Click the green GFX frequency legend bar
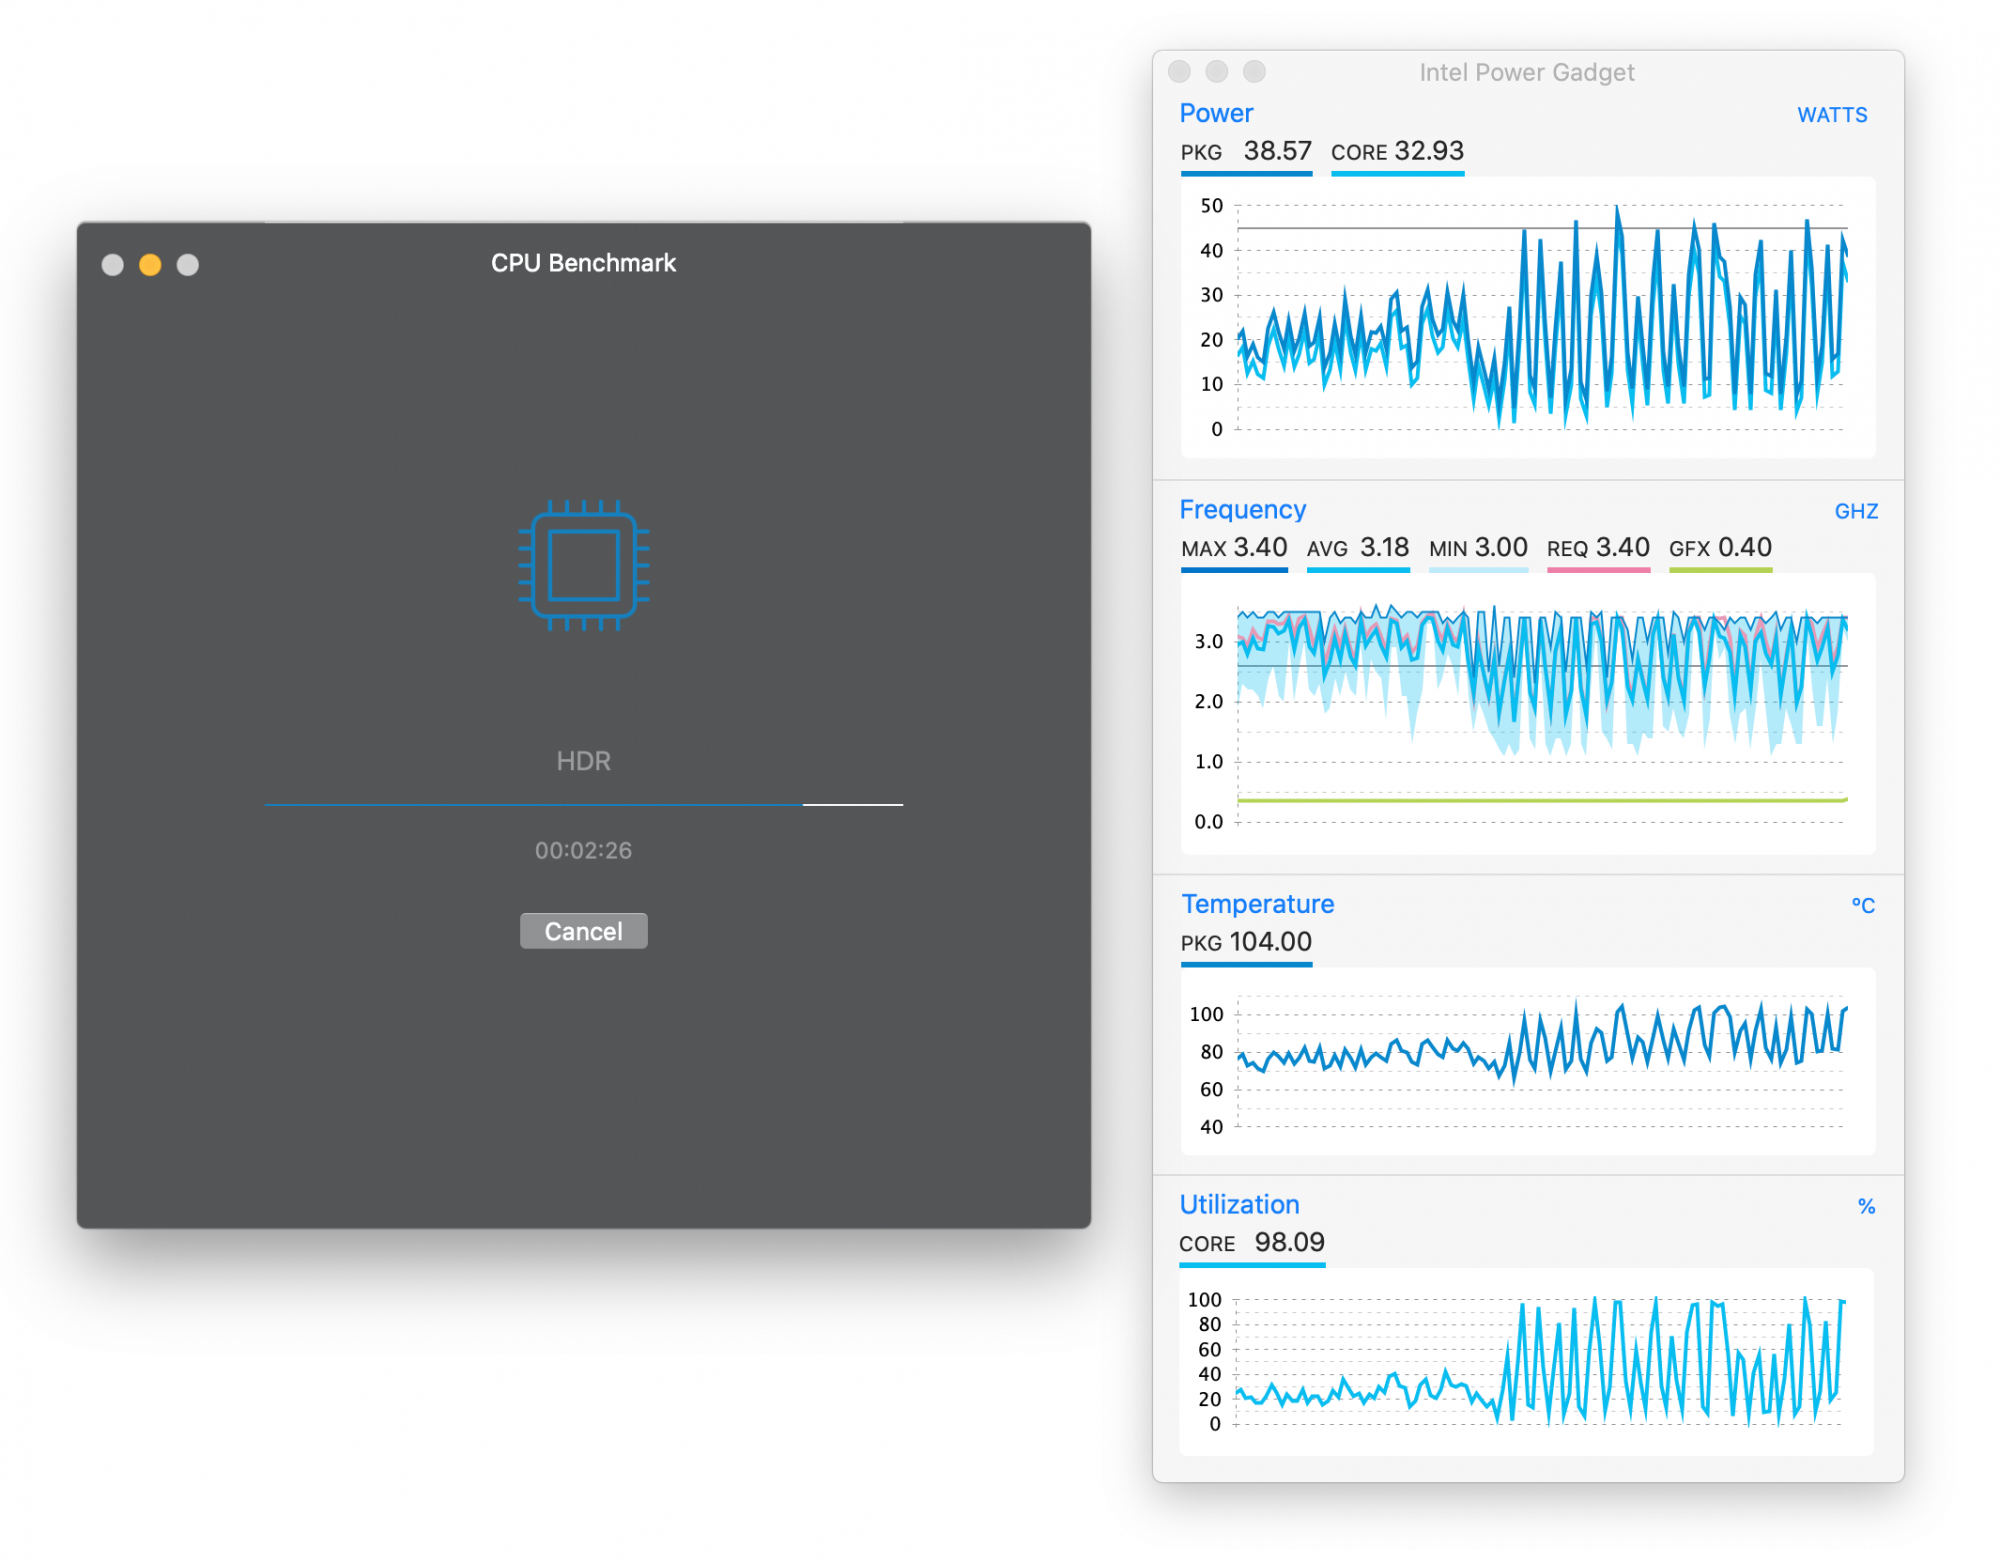This screenshot has height=1563, width=2000. click(x=1719, y=570)
